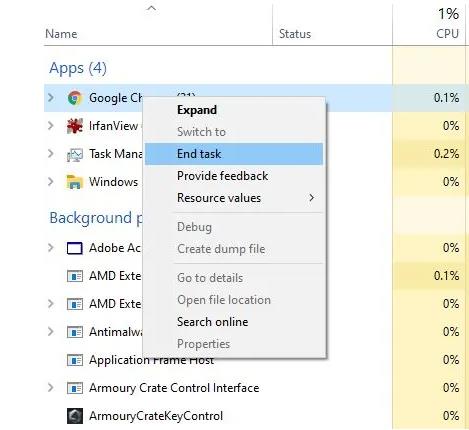
Task: Select the Application Frame Host row
Action: tap(151, 360)
